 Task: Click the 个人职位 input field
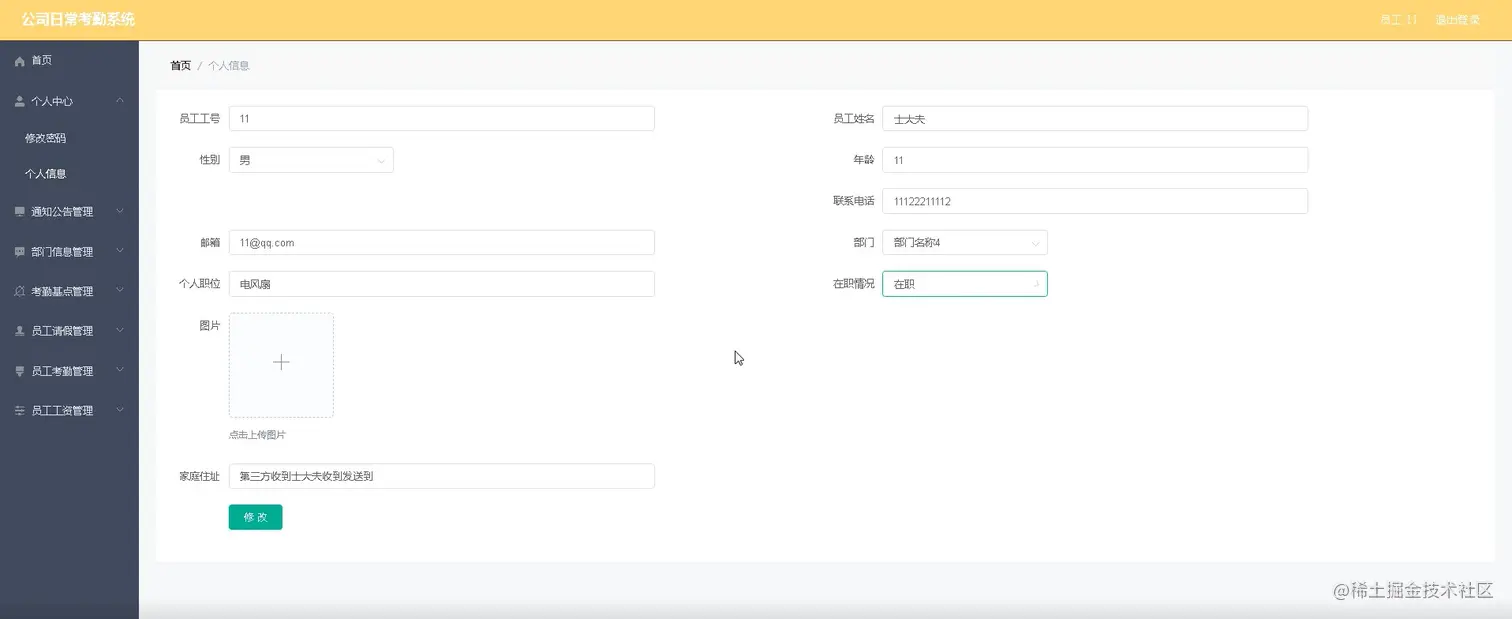[x=442, y=284]
